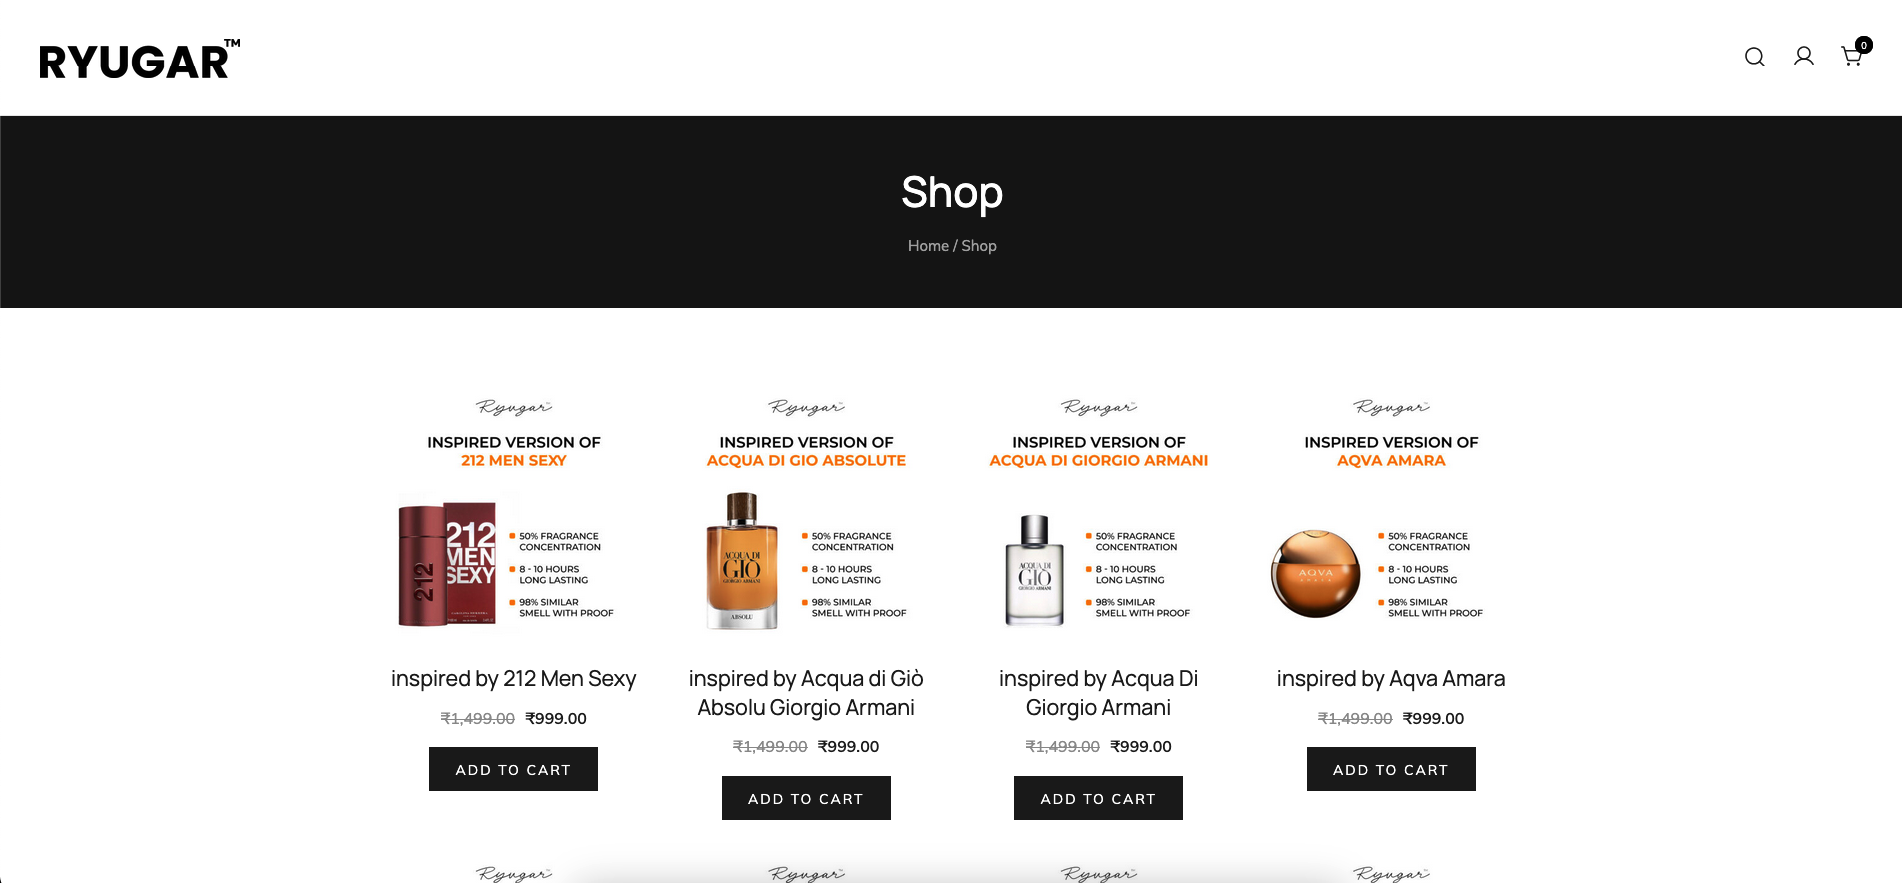The width and height of the screenshot is (1902, 883).
Task: Click the Ryugar script logo above Aqva Amara
Action: pos(1391,407)
